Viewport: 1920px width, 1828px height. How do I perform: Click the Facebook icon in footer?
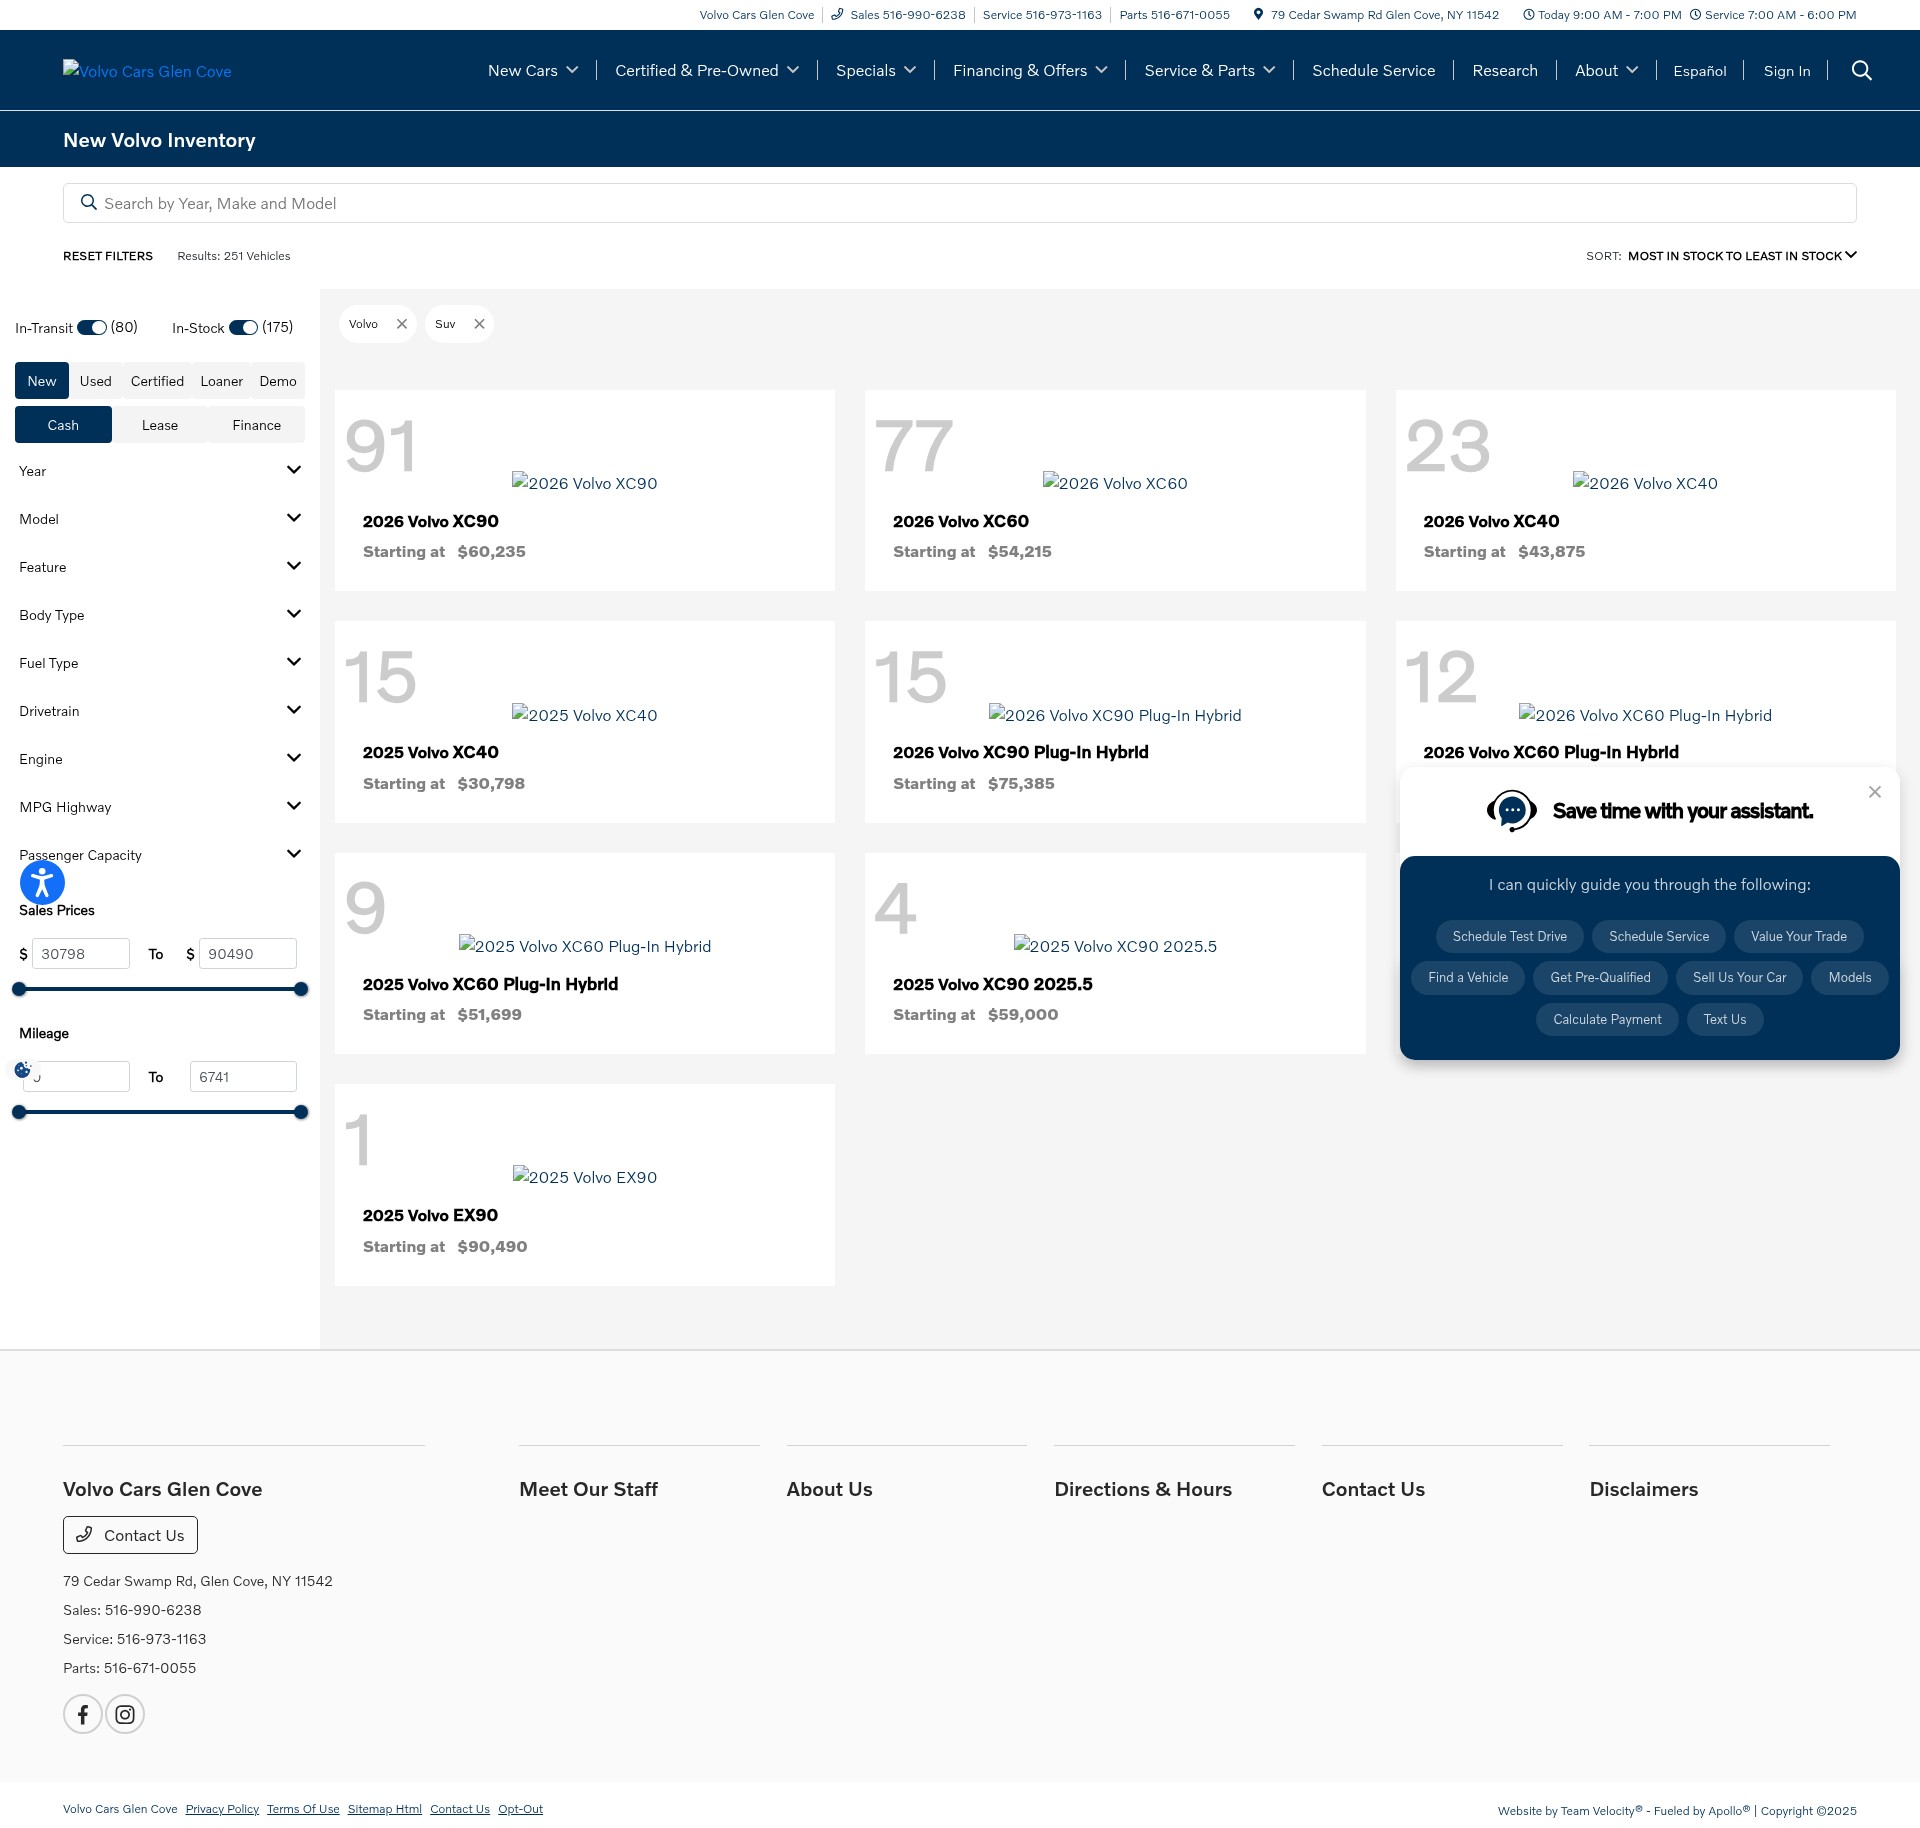pyautogui.click(x=83, y=1714)
